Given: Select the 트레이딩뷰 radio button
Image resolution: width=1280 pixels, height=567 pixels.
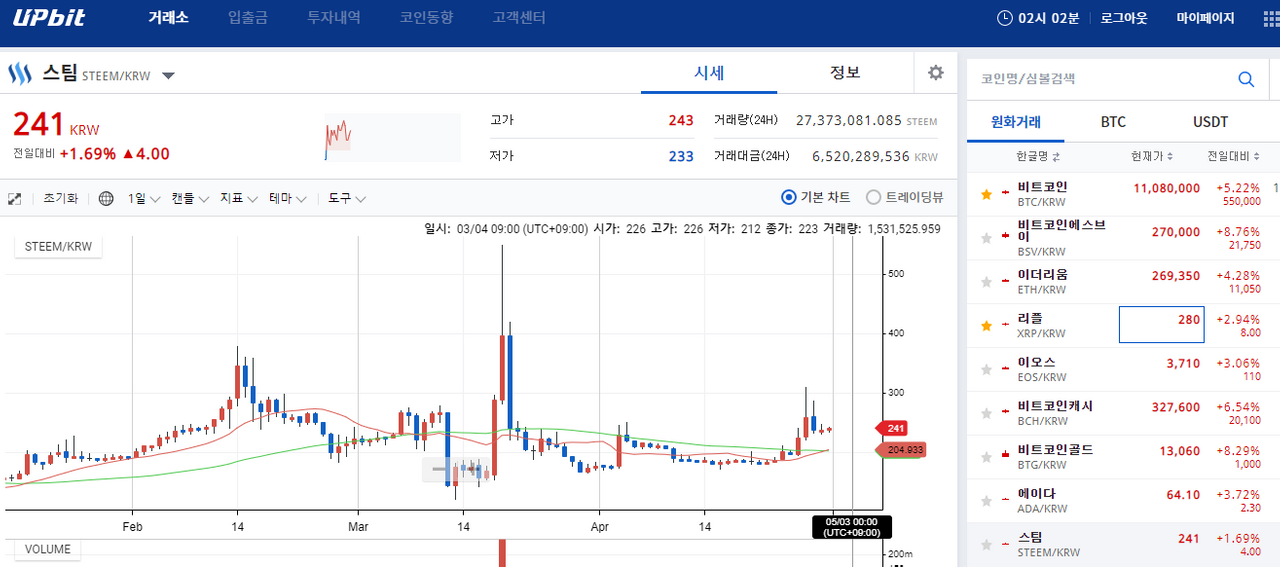Looking at the screenshot, I should pyautogui.click(x=873, y=197).
